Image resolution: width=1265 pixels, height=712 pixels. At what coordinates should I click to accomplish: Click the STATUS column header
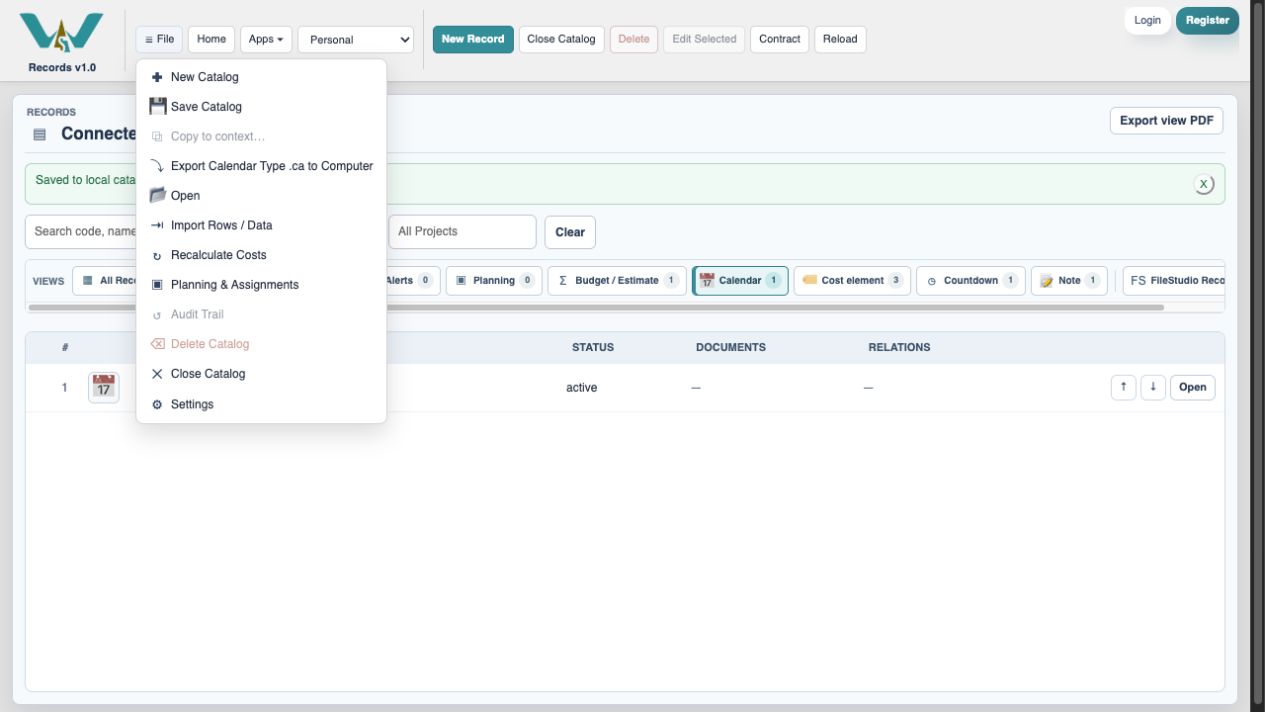593,347
